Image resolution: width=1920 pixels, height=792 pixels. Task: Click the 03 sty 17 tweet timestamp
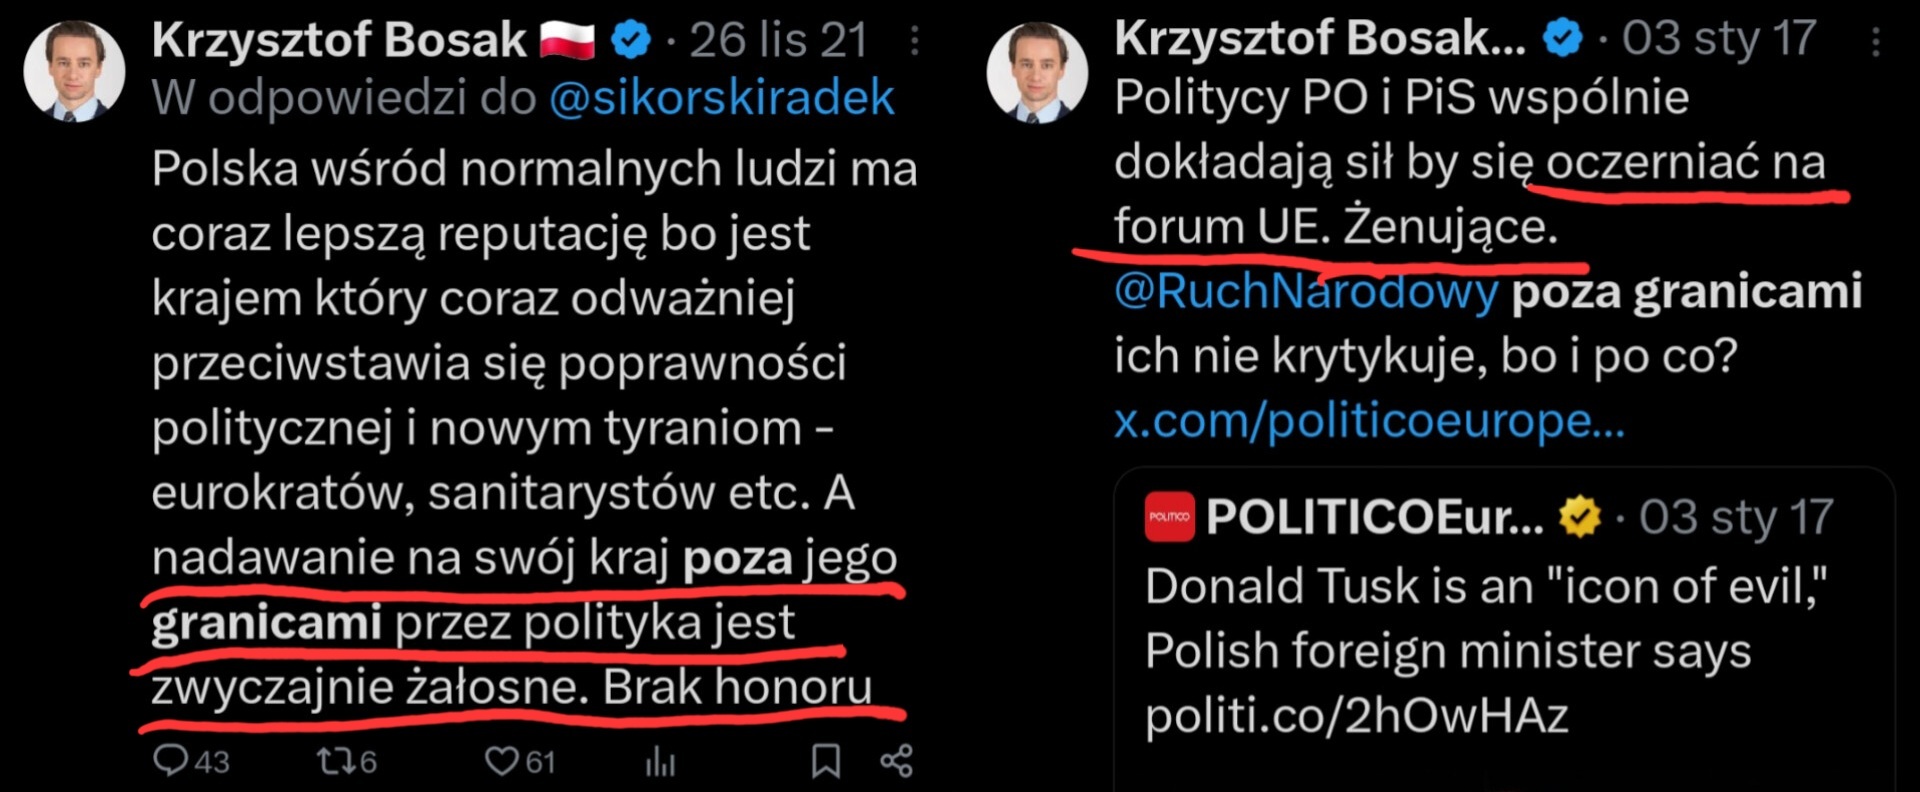(1718, 39)
